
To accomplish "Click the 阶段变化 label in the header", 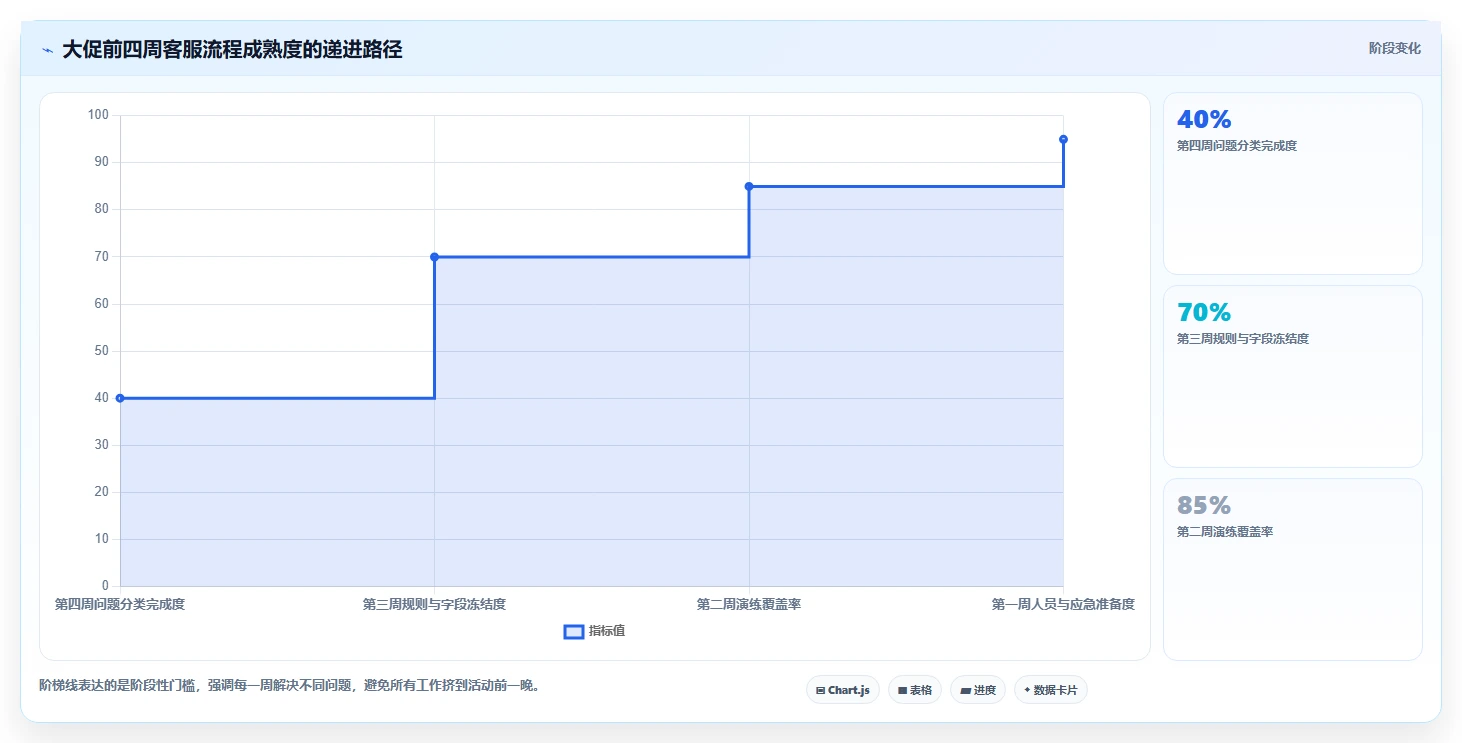I will tap(1394, 48).
